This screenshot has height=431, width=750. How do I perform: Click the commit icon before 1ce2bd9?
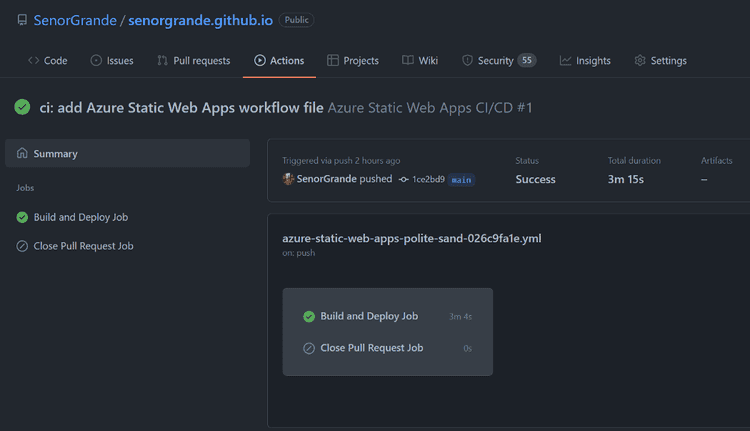(x=404, y=179)
